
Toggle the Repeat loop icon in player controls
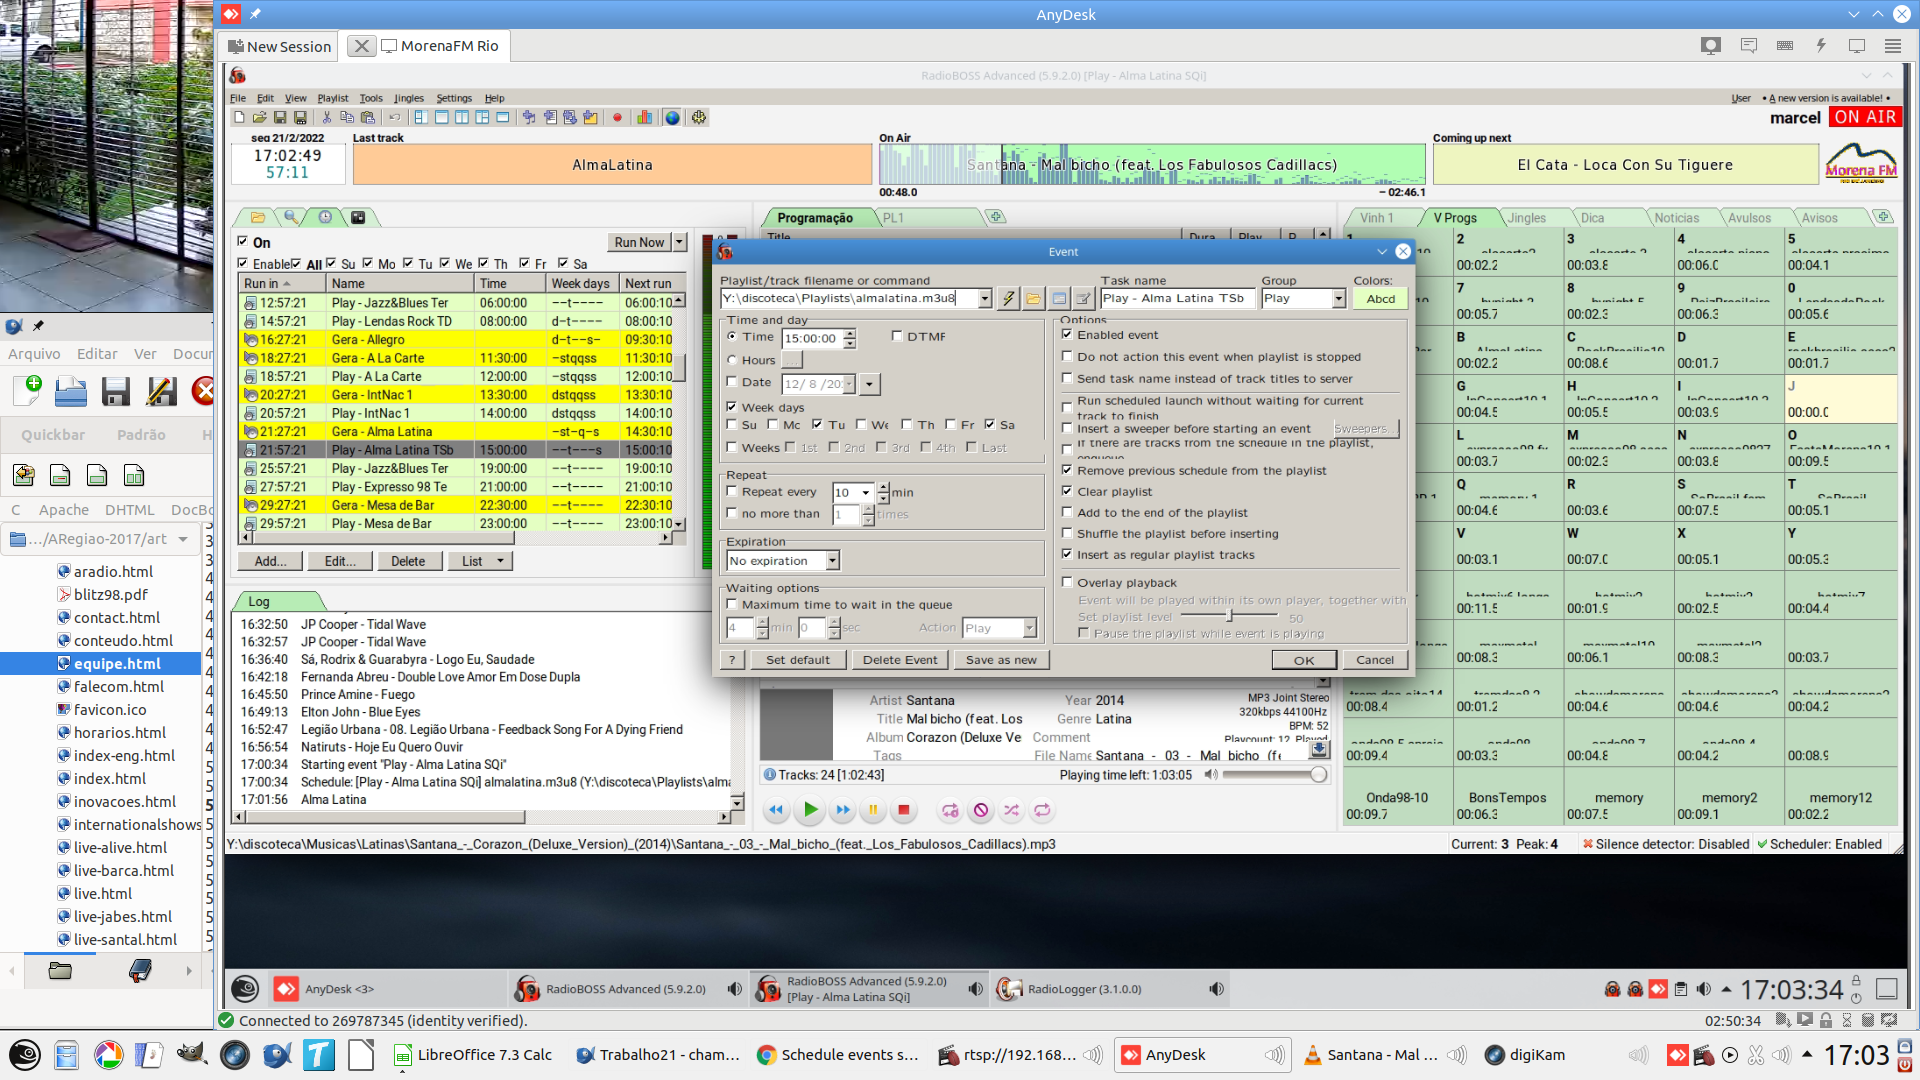click(x=1043, y=810)
